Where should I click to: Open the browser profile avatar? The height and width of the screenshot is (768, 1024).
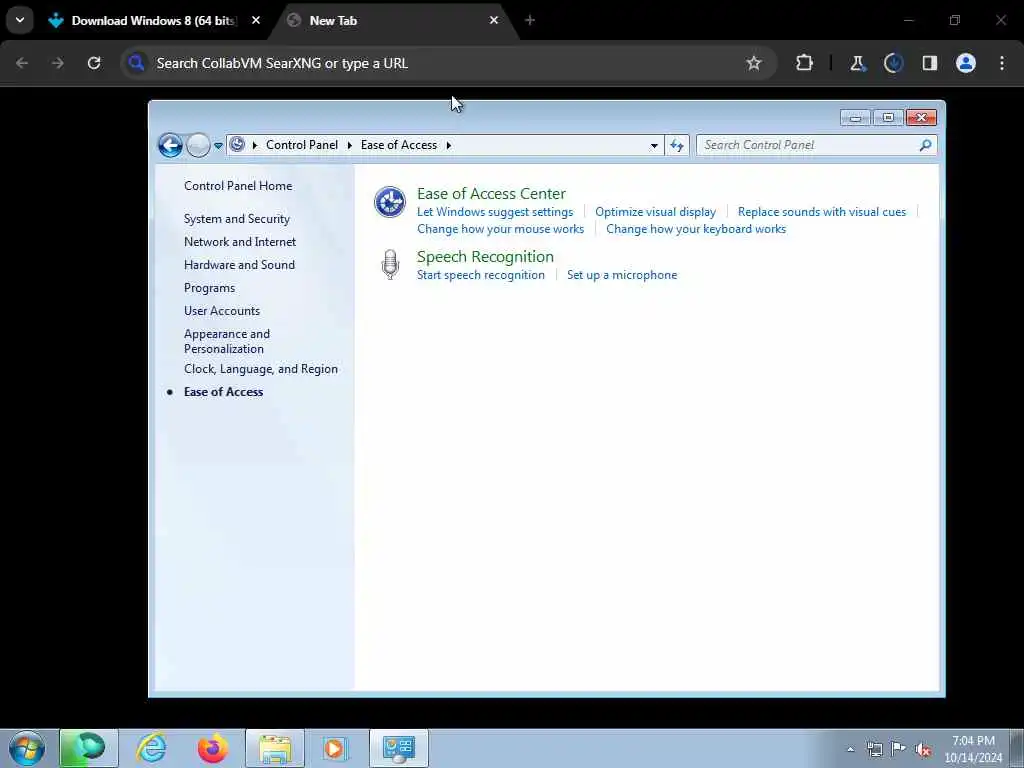point(966,63)
